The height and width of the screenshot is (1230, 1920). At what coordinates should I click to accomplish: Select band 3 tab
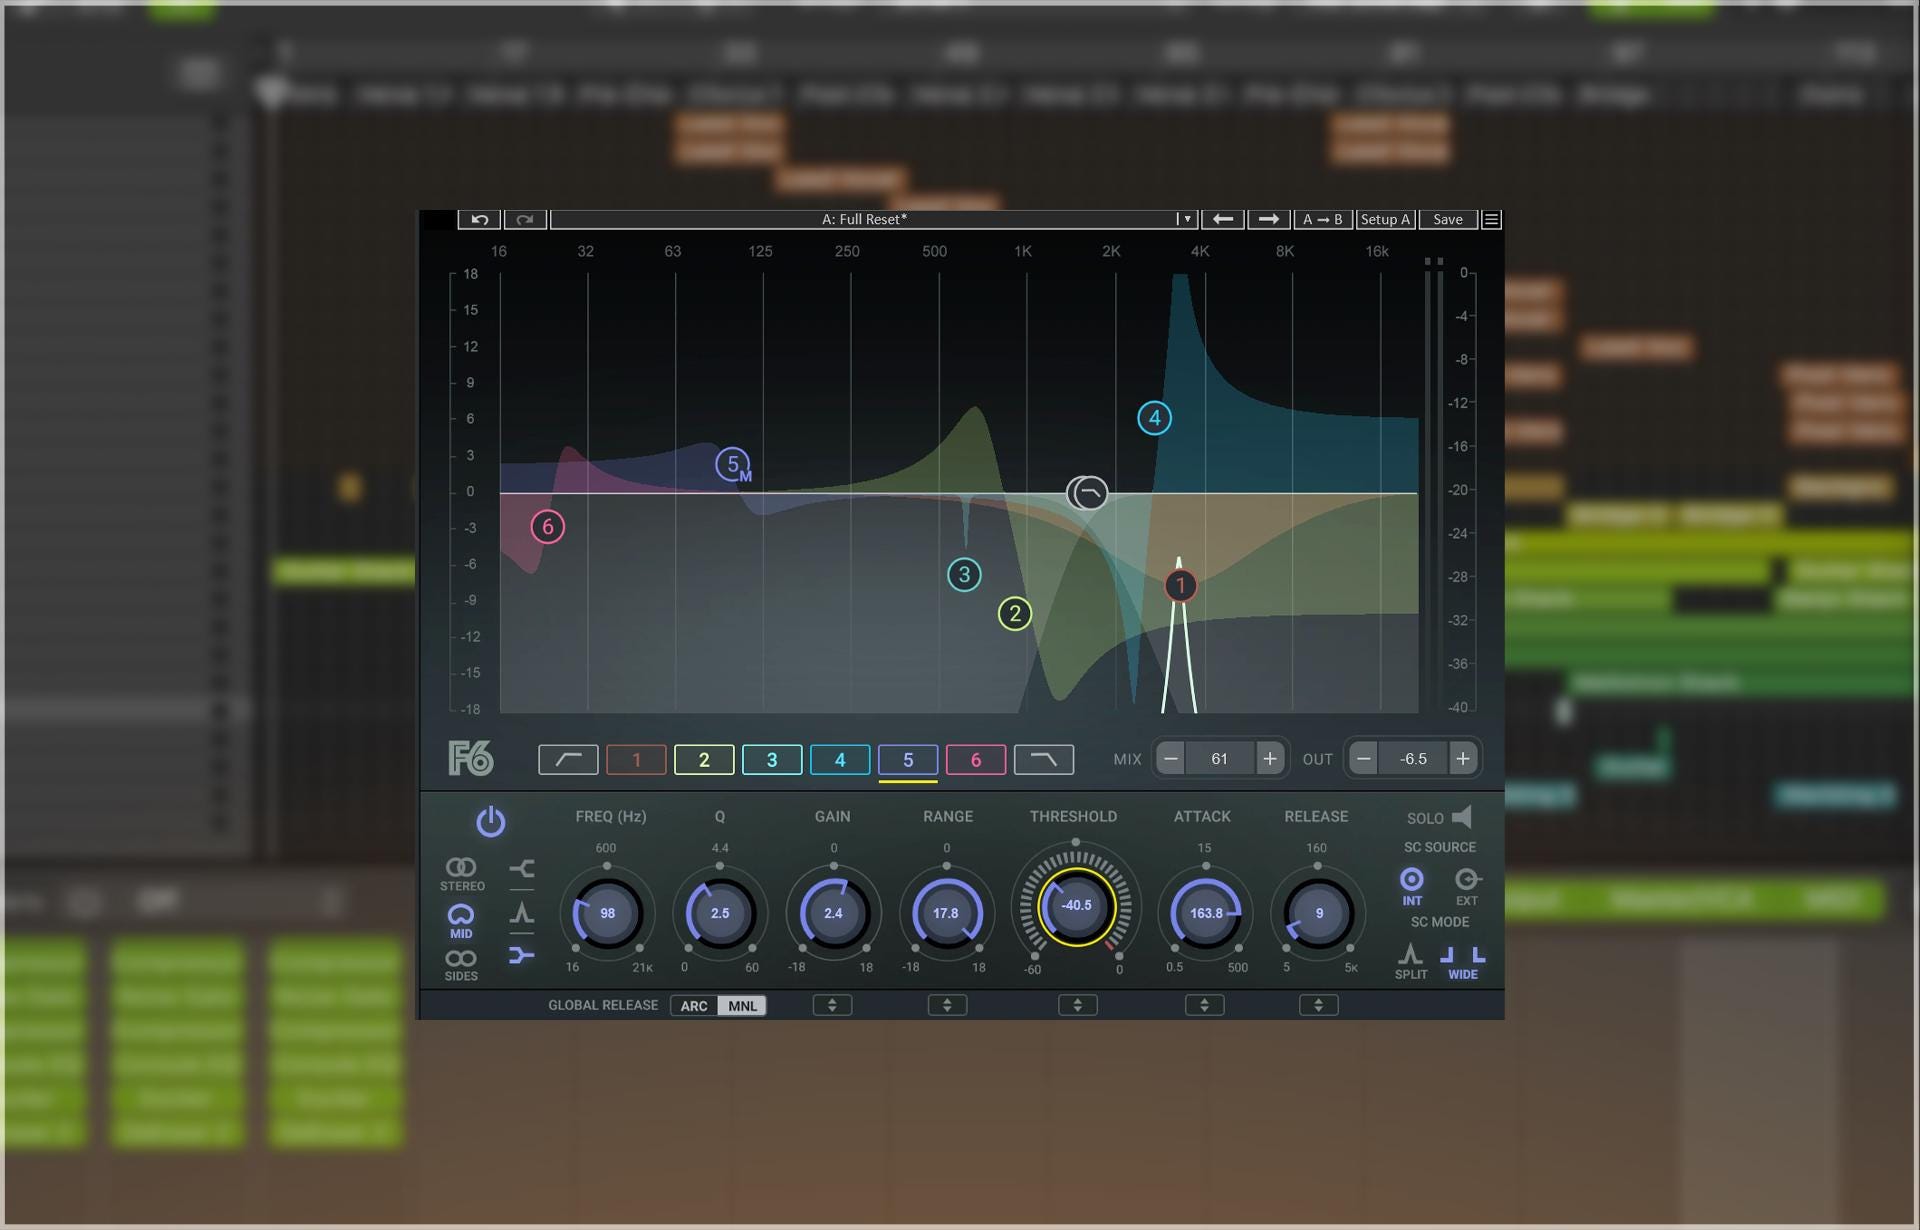pyautogui.click(x=772, y=759)
